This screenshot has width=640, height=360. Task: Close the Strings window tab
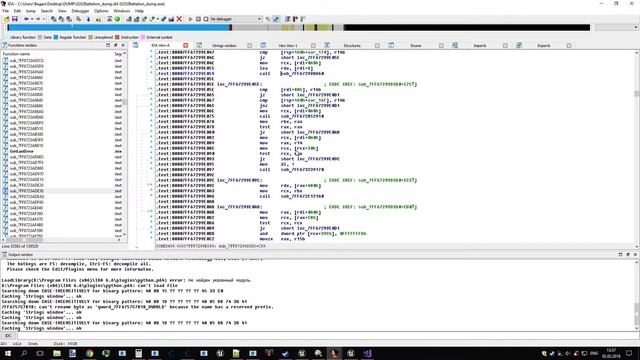pyautogui.click(x=249, y=45)
